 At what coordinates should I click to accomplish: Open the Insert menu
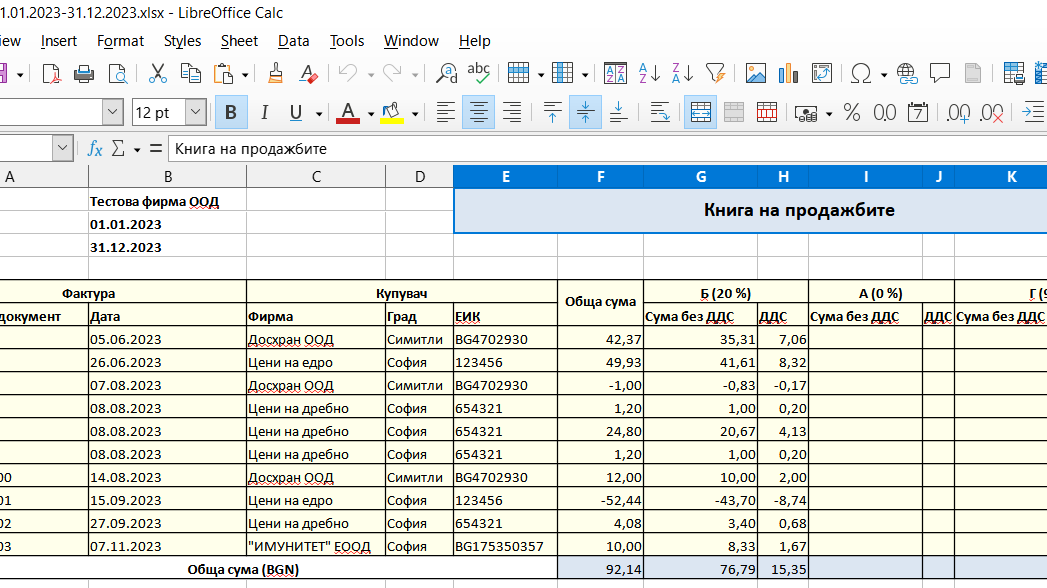click(x=59, y=41)
